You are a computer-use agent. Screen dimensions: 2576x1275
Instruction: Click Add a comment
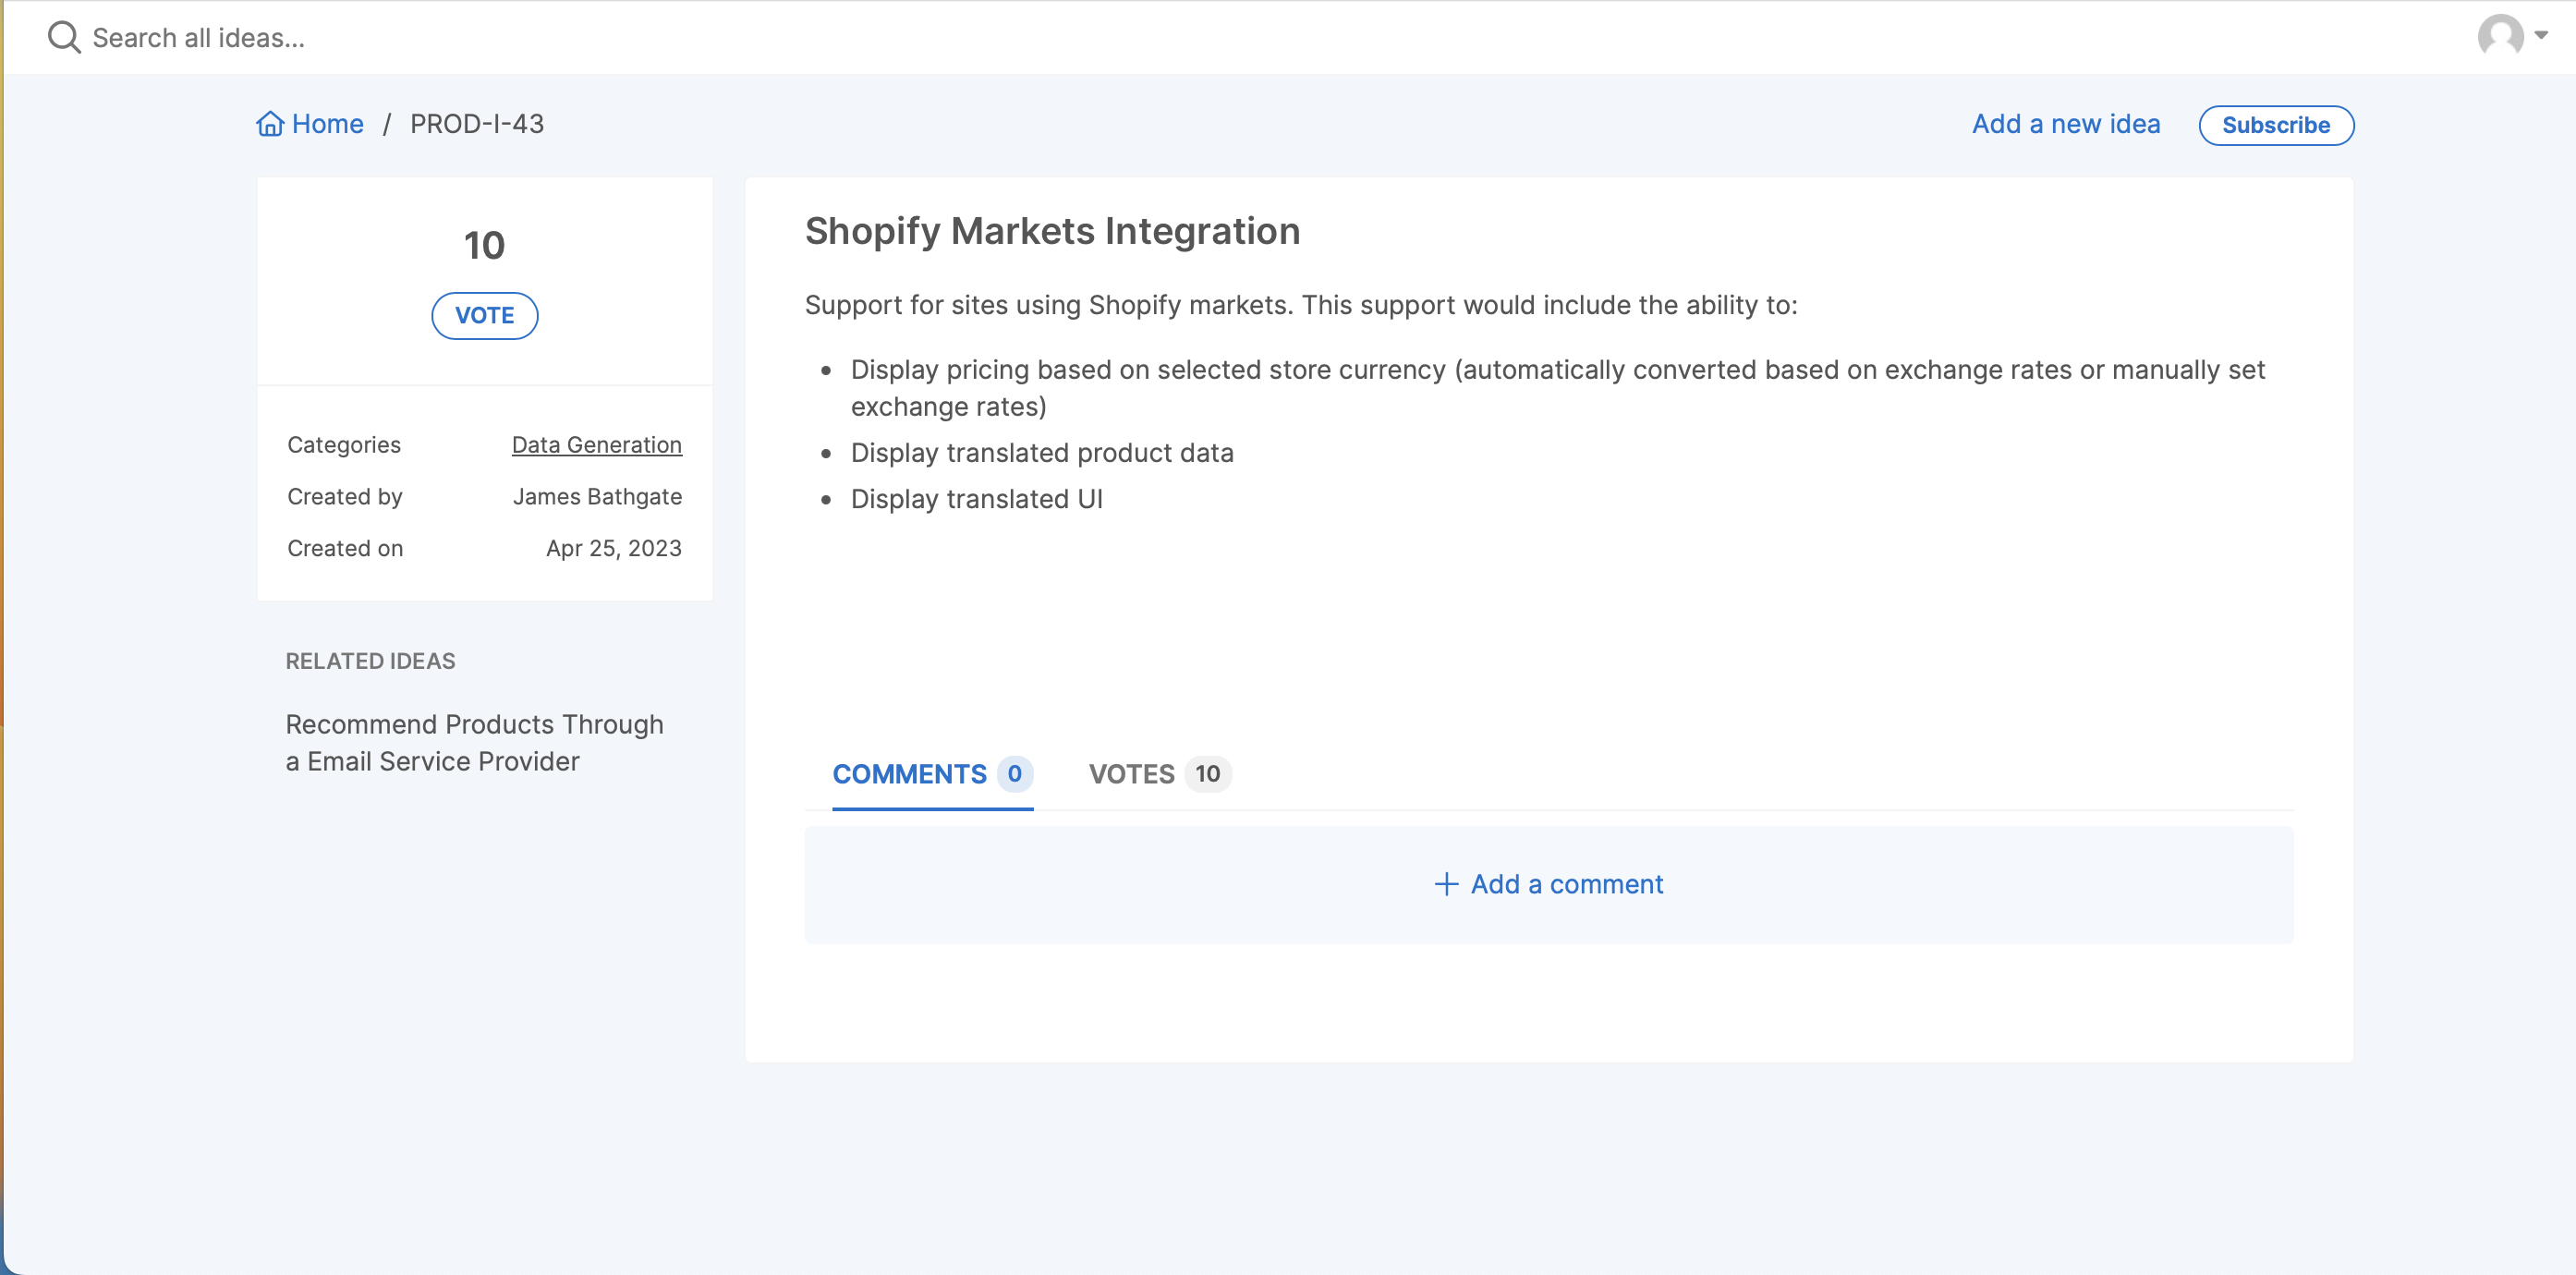point(1549,885)
